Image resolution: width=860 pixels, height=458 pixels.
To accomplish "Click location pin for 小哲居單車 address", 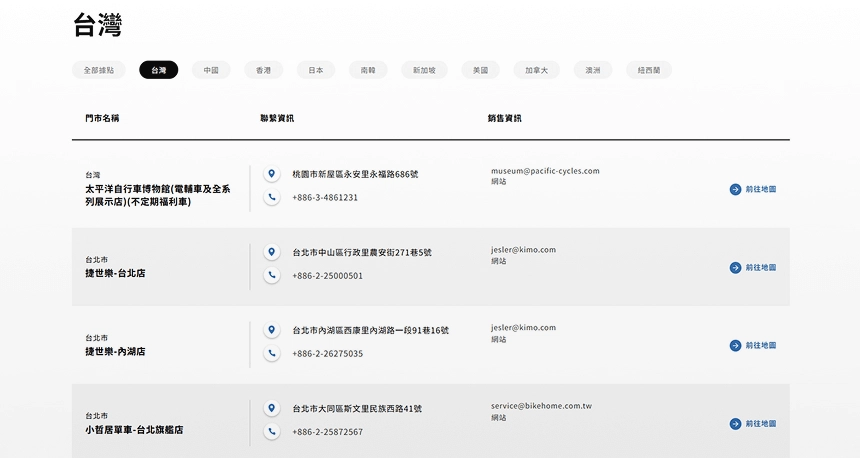I will [x=271, y=408].
